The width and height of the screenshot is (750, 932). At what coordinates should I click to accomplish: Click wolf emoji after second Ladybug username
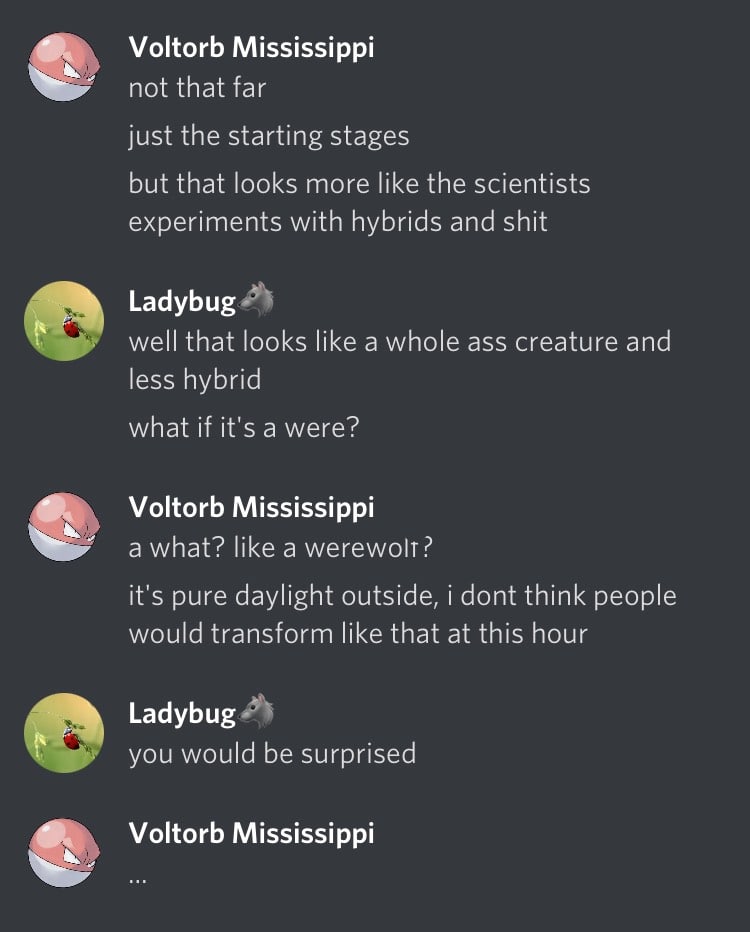click(256, 711)
